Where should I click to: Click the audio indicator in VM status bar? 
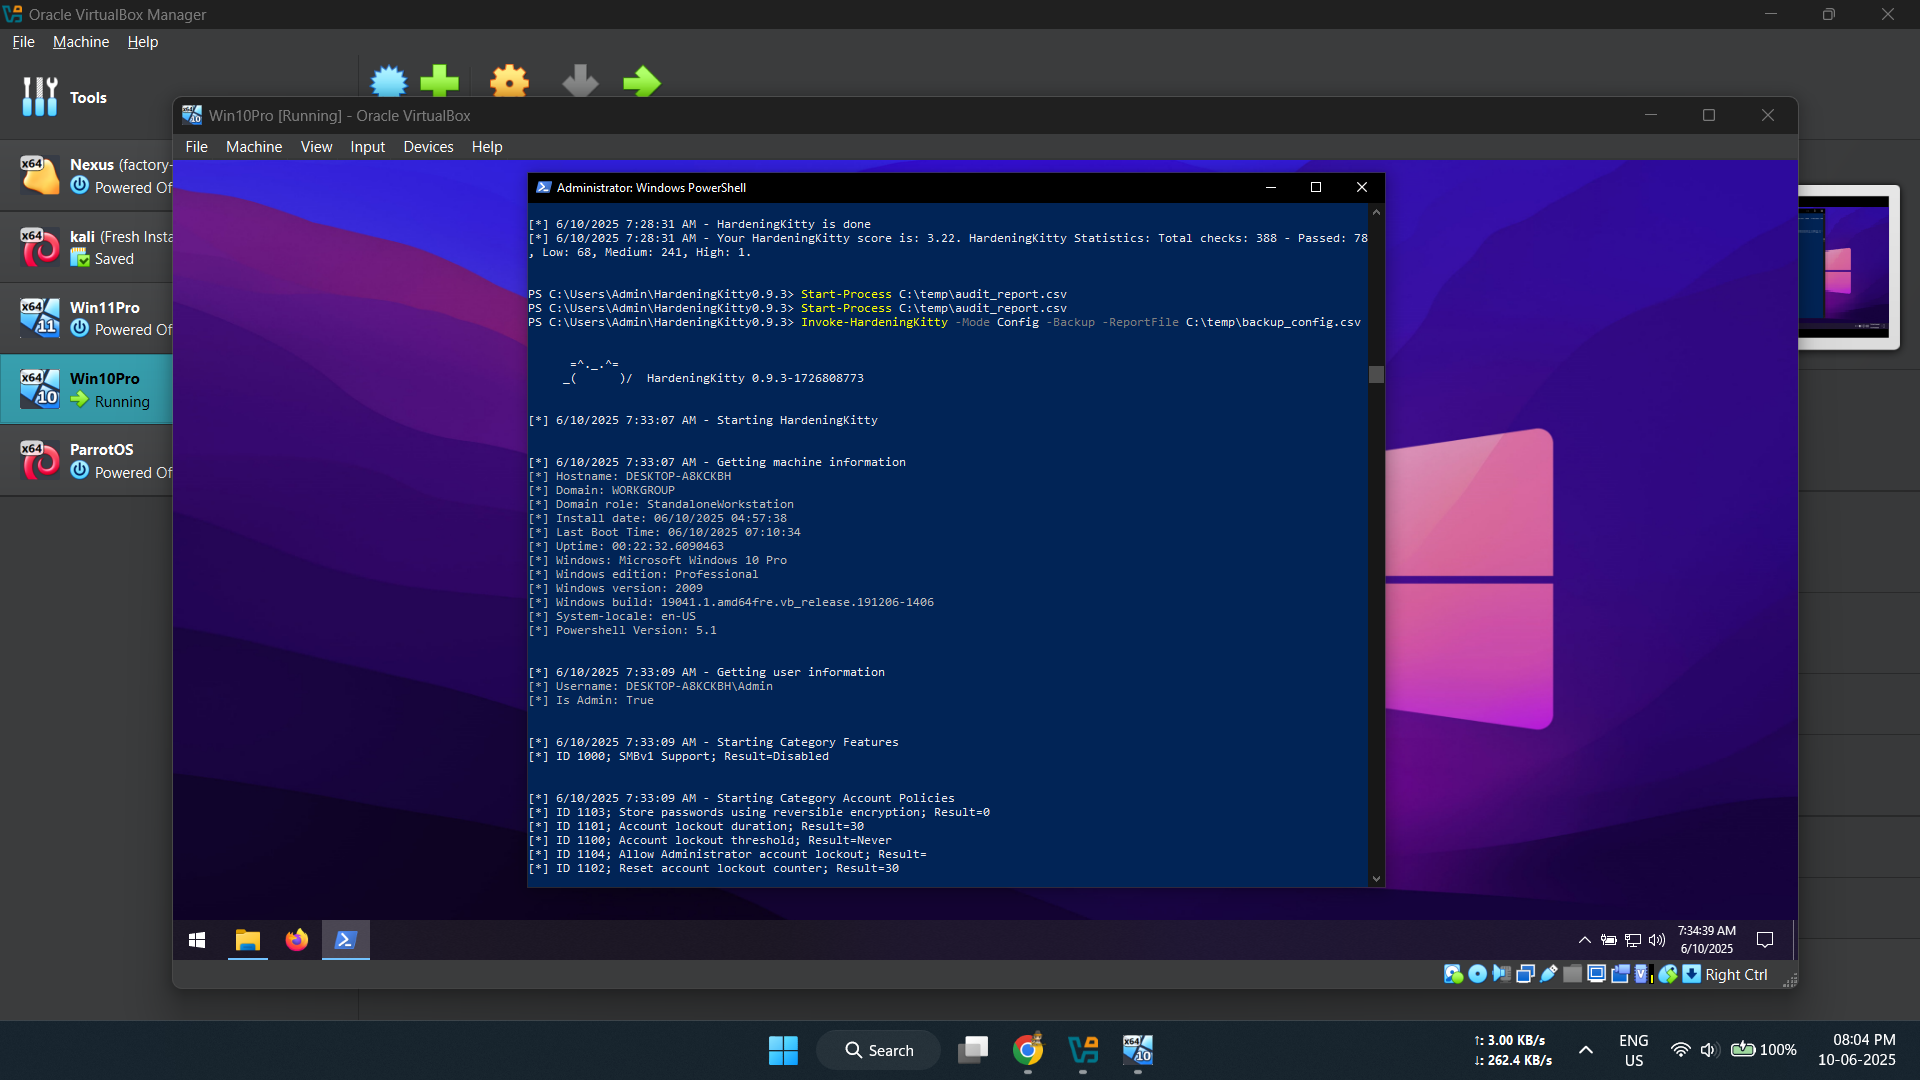click(x=1501, y=974)
